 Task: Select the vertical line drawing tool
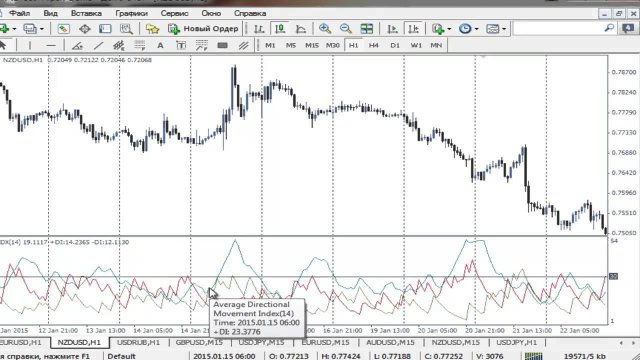click(x=30, y=45)
